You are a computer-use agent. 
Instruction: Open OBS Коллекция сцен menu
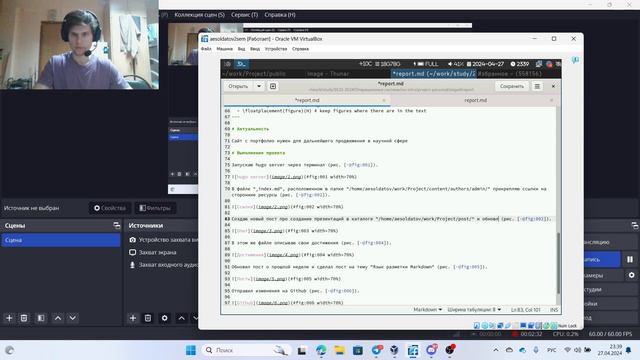[x=200, y=15]
